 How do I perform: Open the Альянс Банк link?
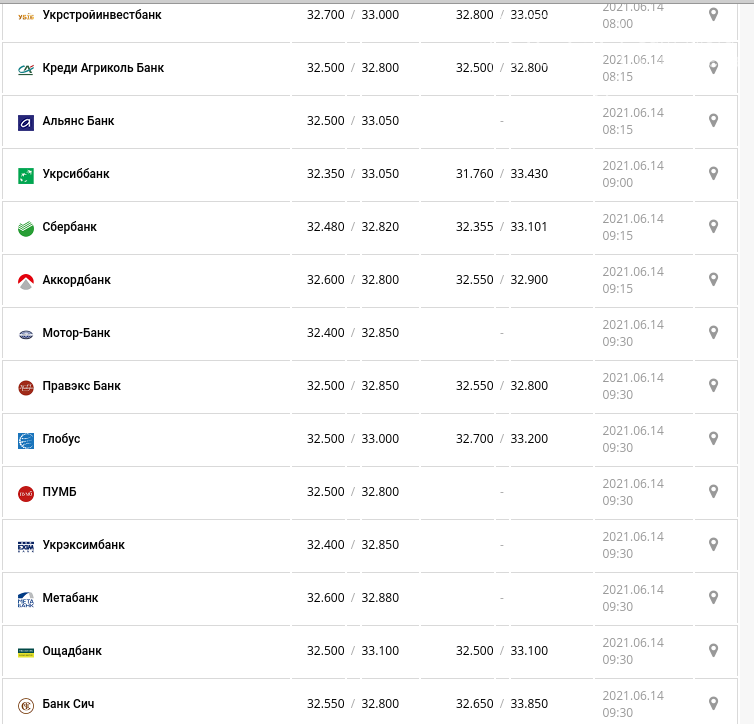click(78, 121)
